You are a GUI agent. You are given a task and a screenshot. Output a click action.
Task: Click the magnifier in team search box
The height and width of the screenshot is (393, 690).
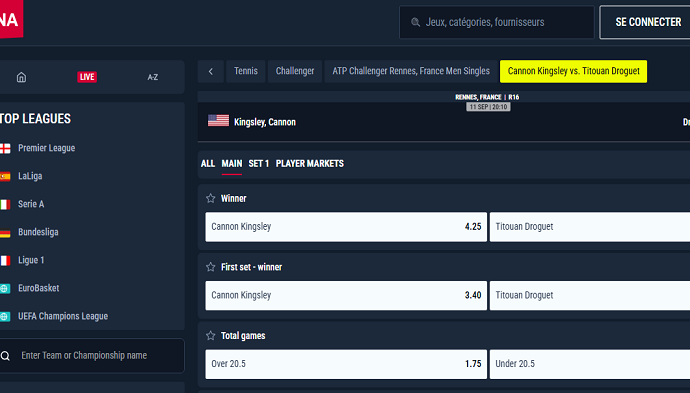(x=5, y=356)
